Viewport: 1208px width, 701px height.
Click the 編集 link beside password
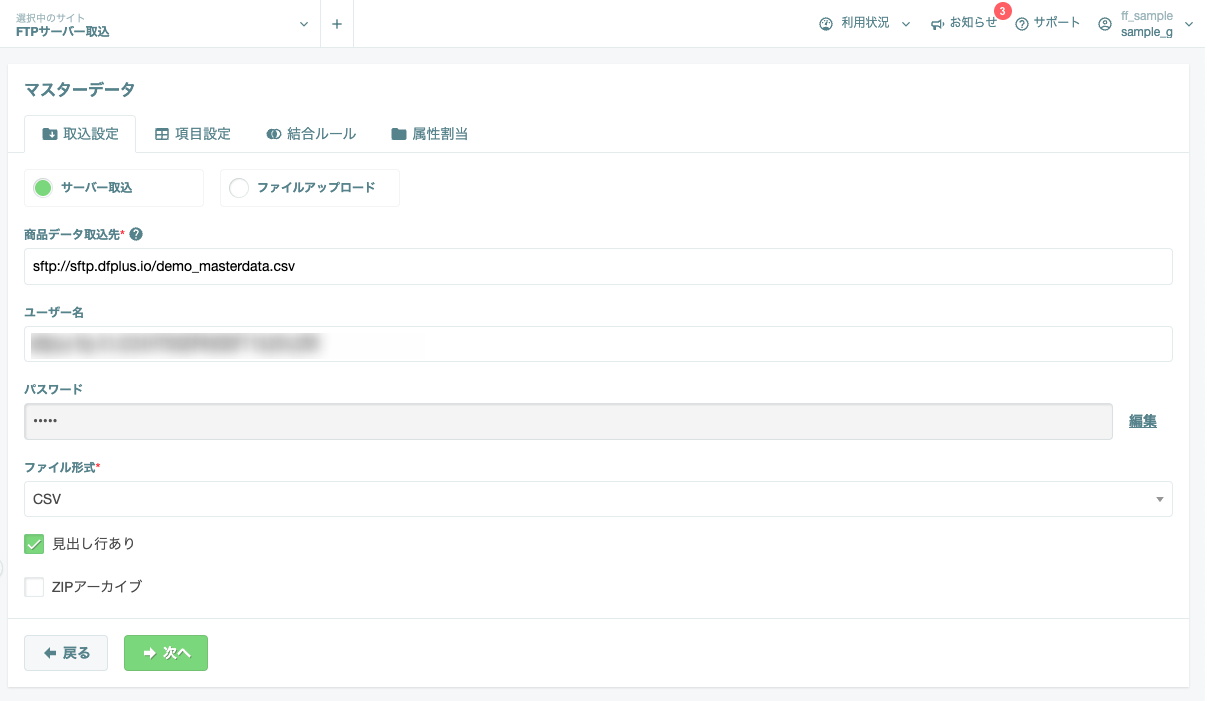[x=1143, y=421]
